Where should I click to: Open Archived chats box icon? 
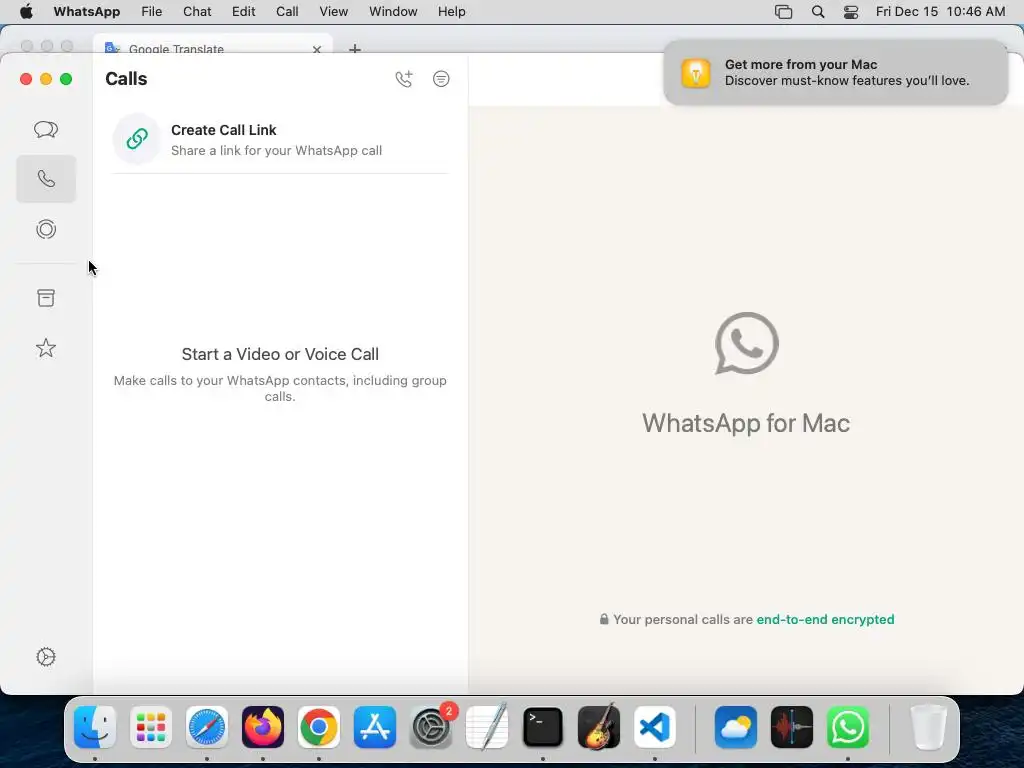coord(46,298)
